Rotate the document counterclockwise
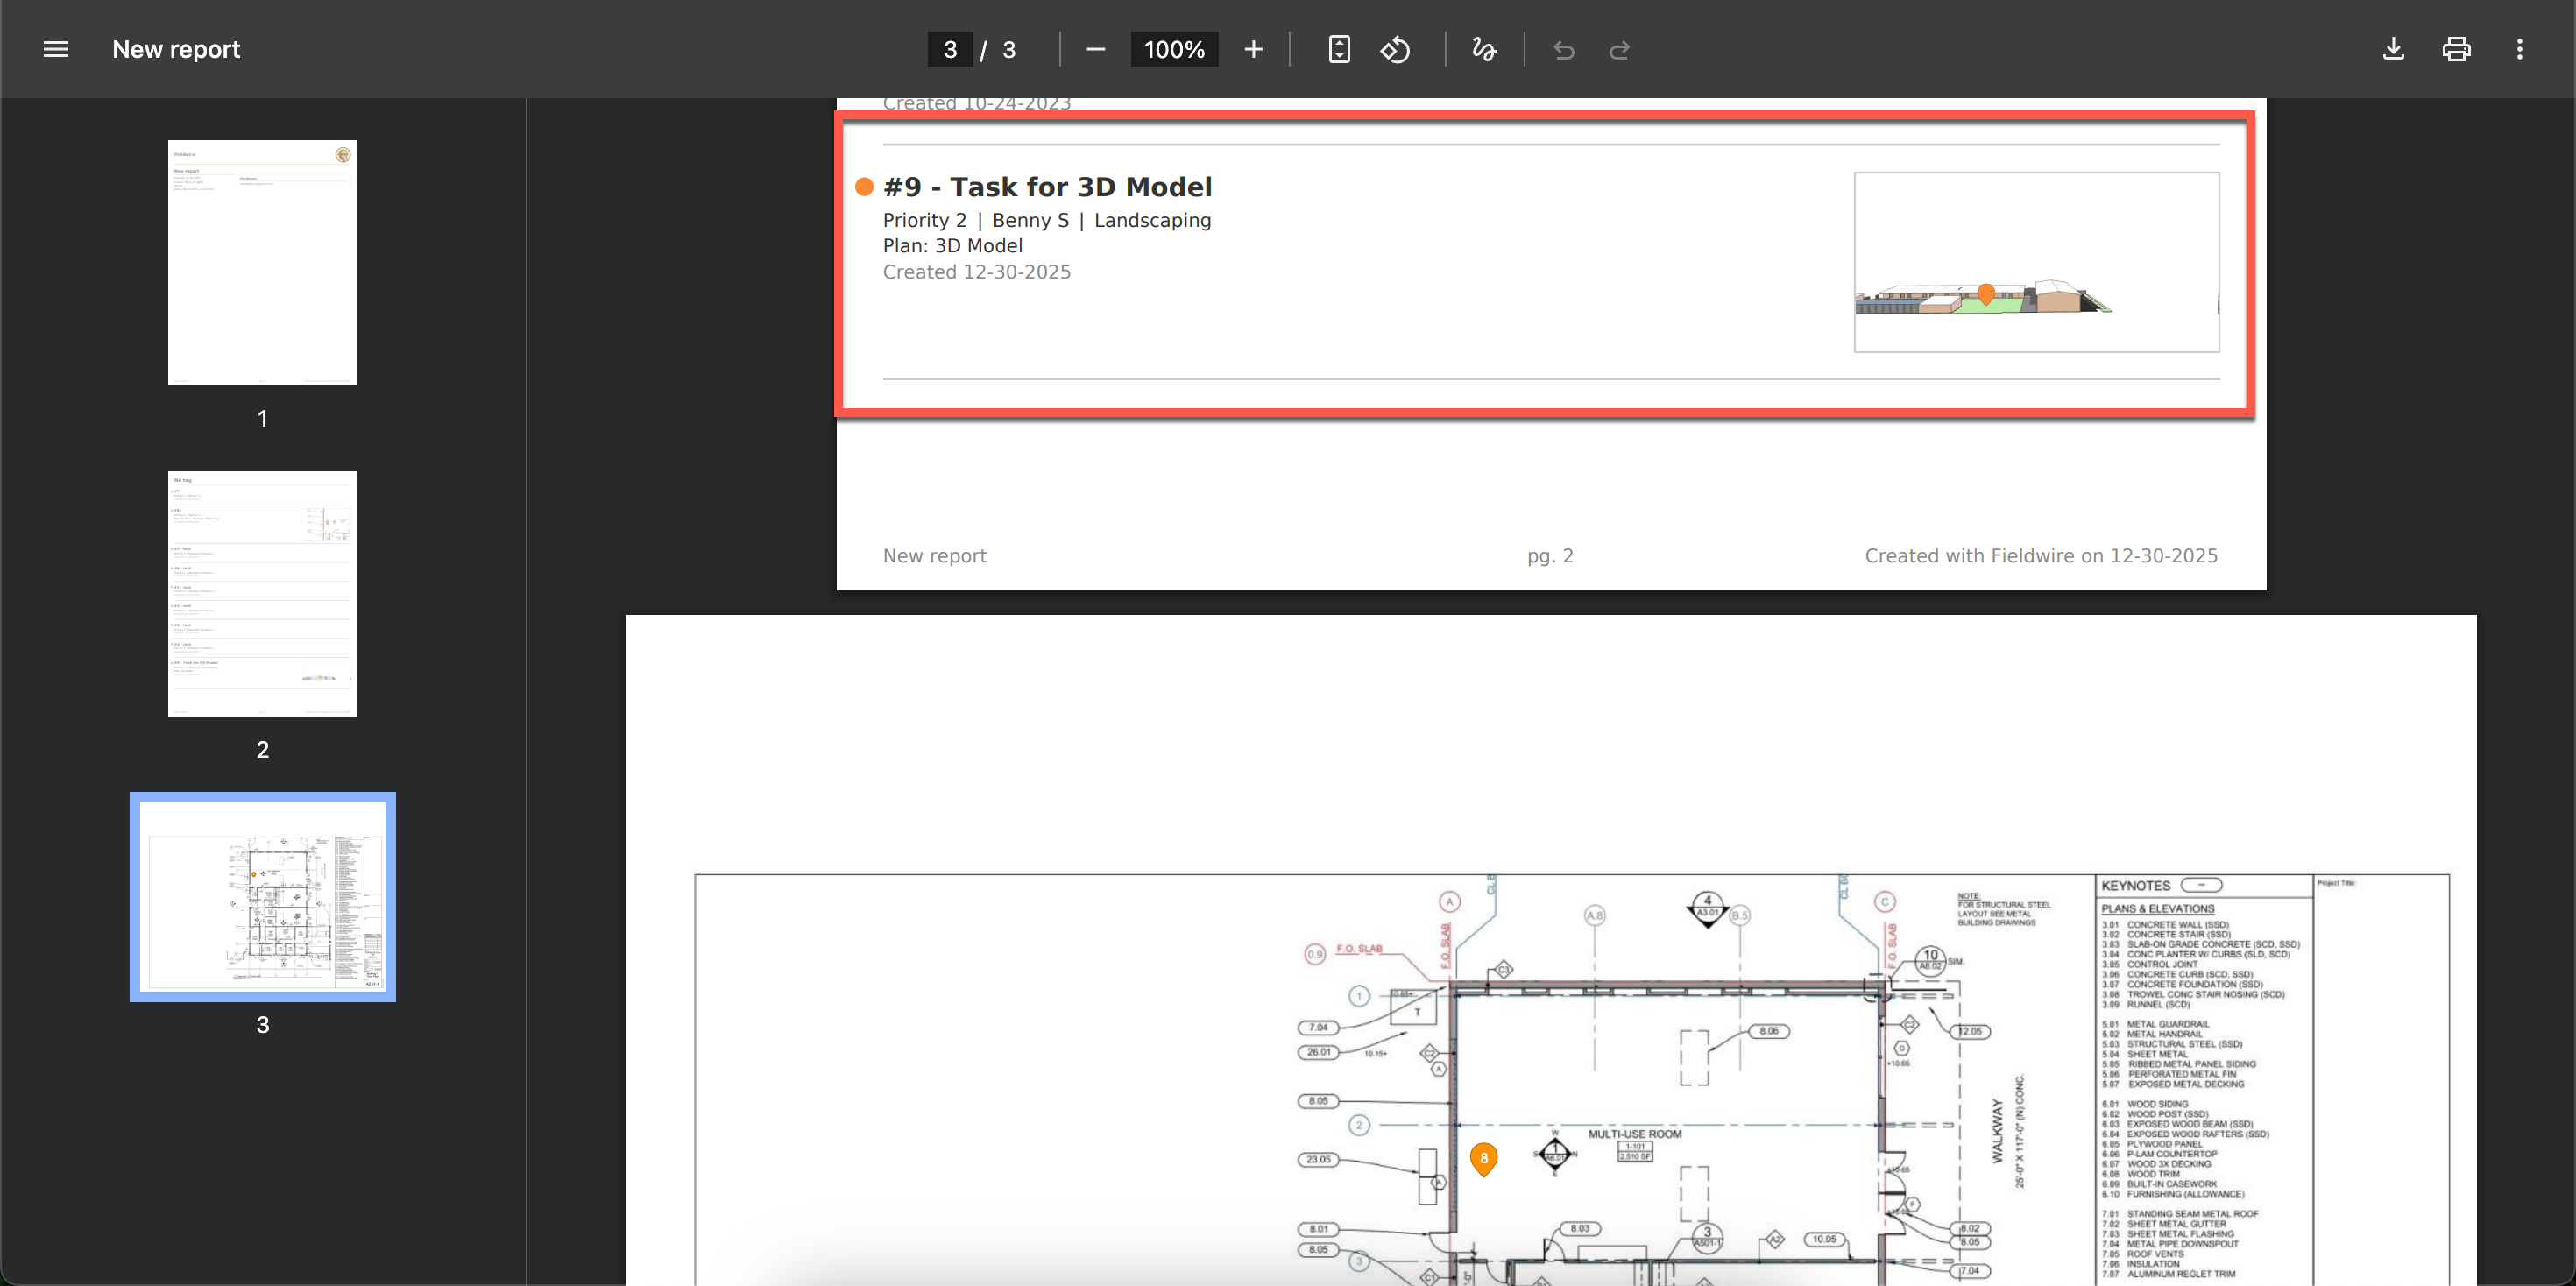The image size is (2576, 1286). 1395,49
